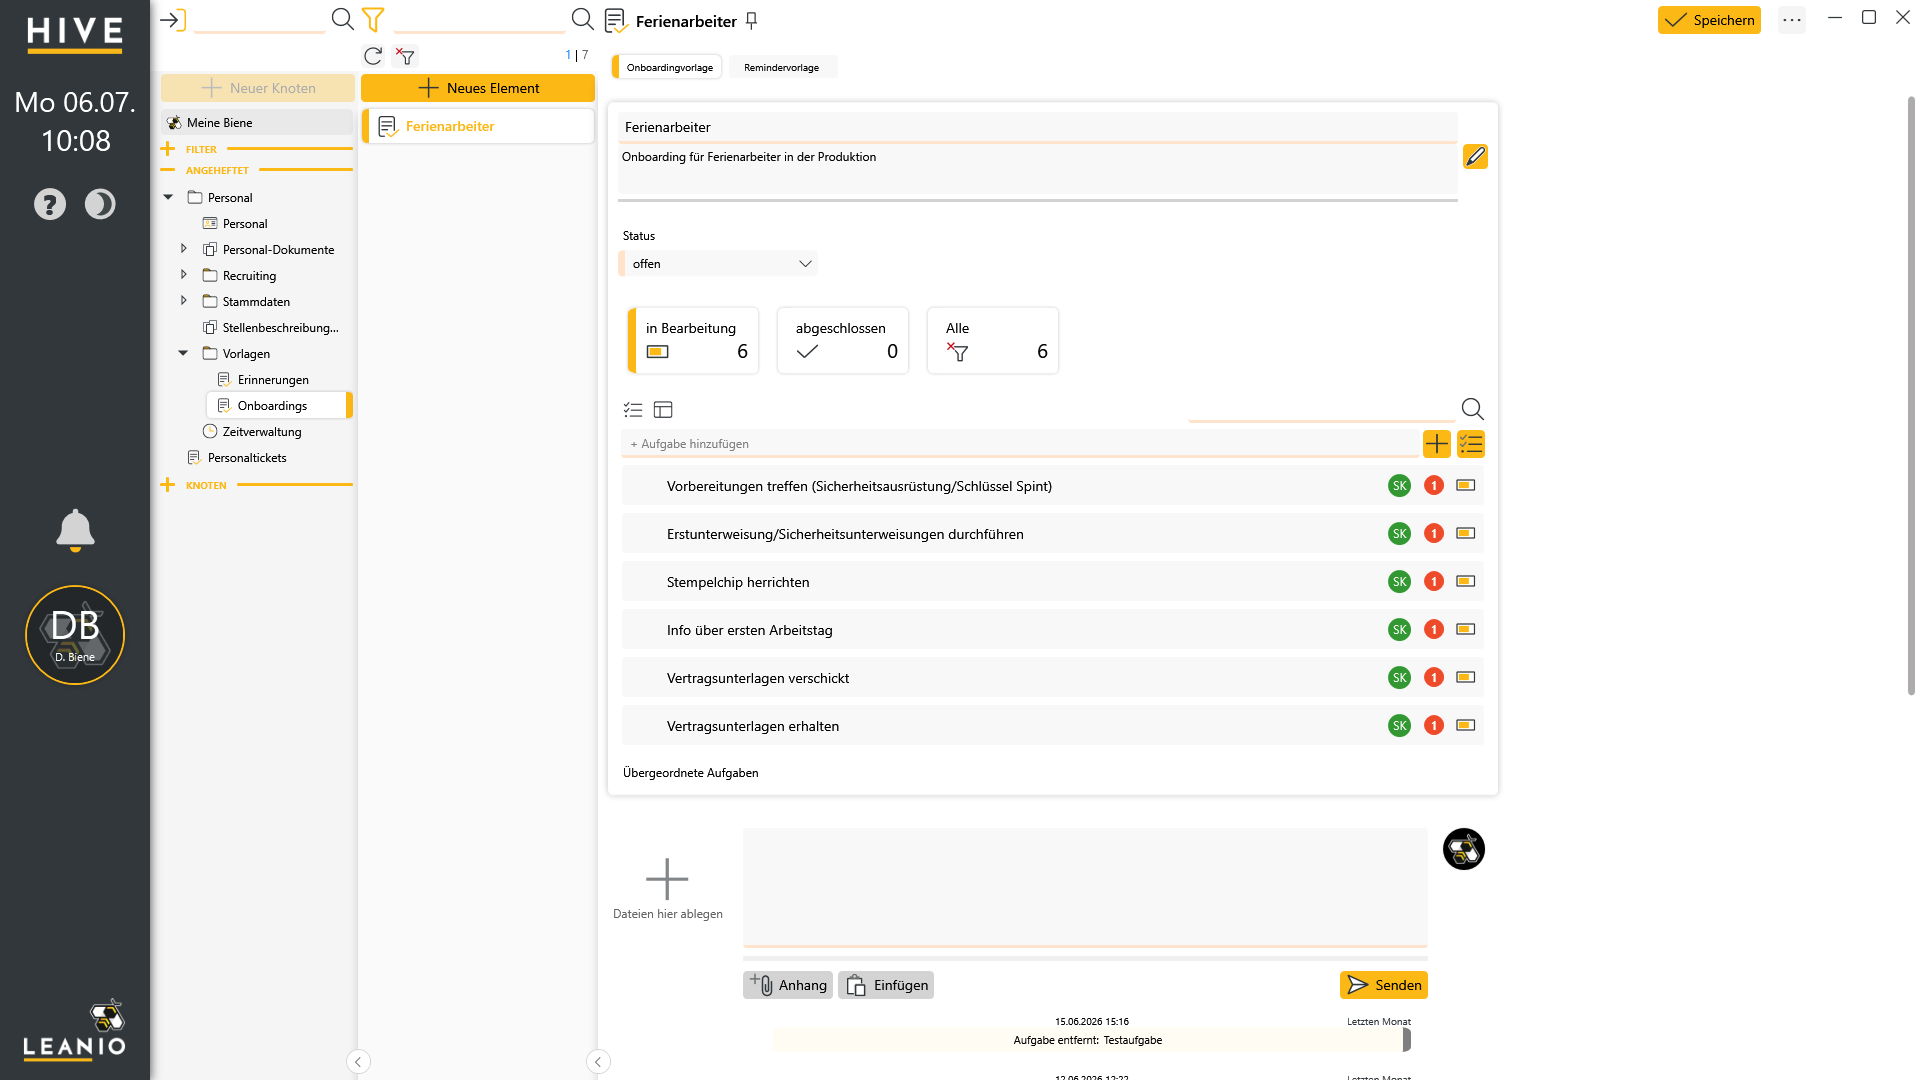This screenshot has width=1920, height=1080.
Task: Toggle dark mode moon icon
Action: (100, 204)
